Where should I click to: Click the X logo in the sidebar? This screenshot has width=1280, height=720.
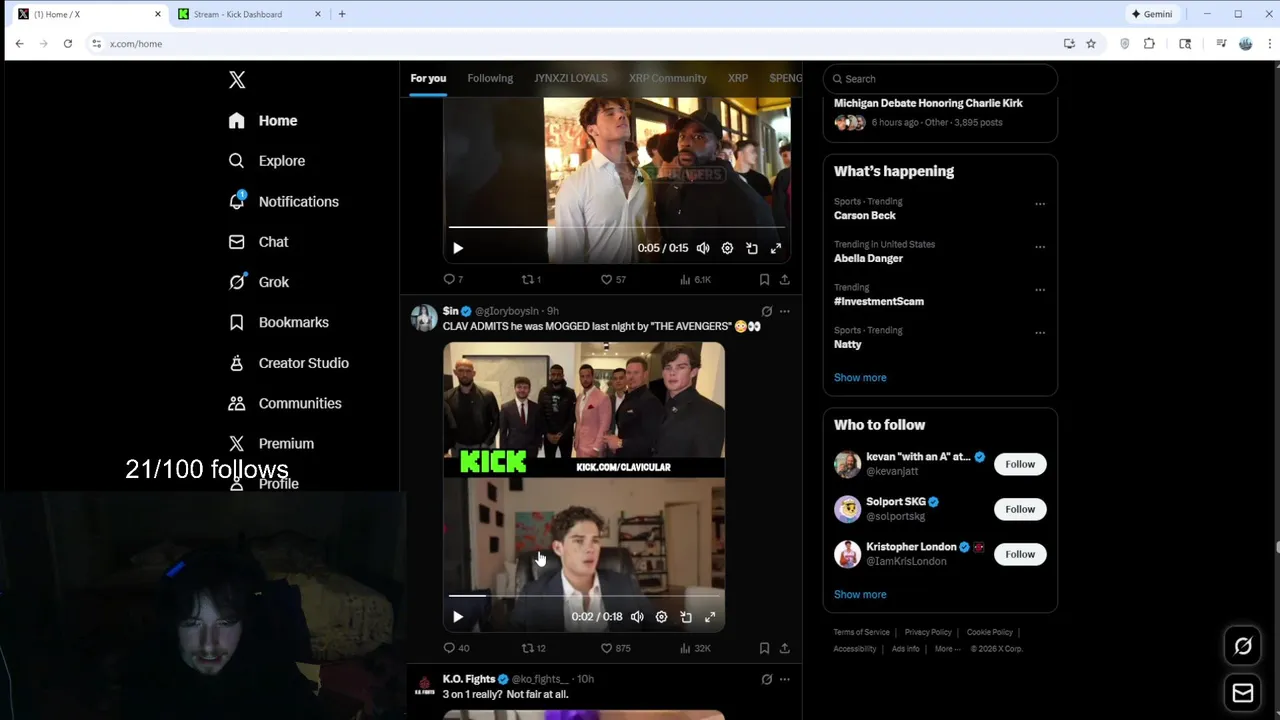coord(237,80)
